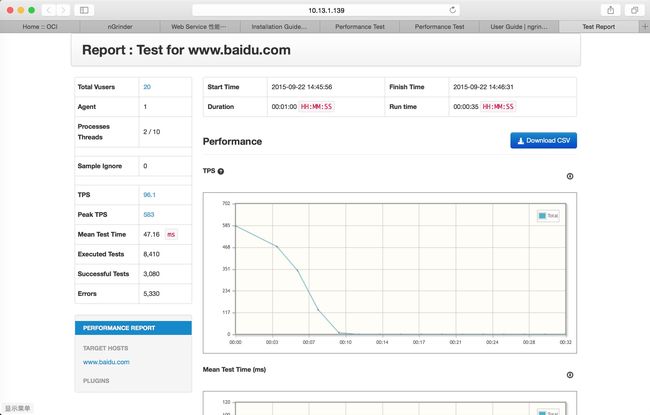Reload the page with the refresh icon
Screen dimensions: 650x415
coord(453,10)
